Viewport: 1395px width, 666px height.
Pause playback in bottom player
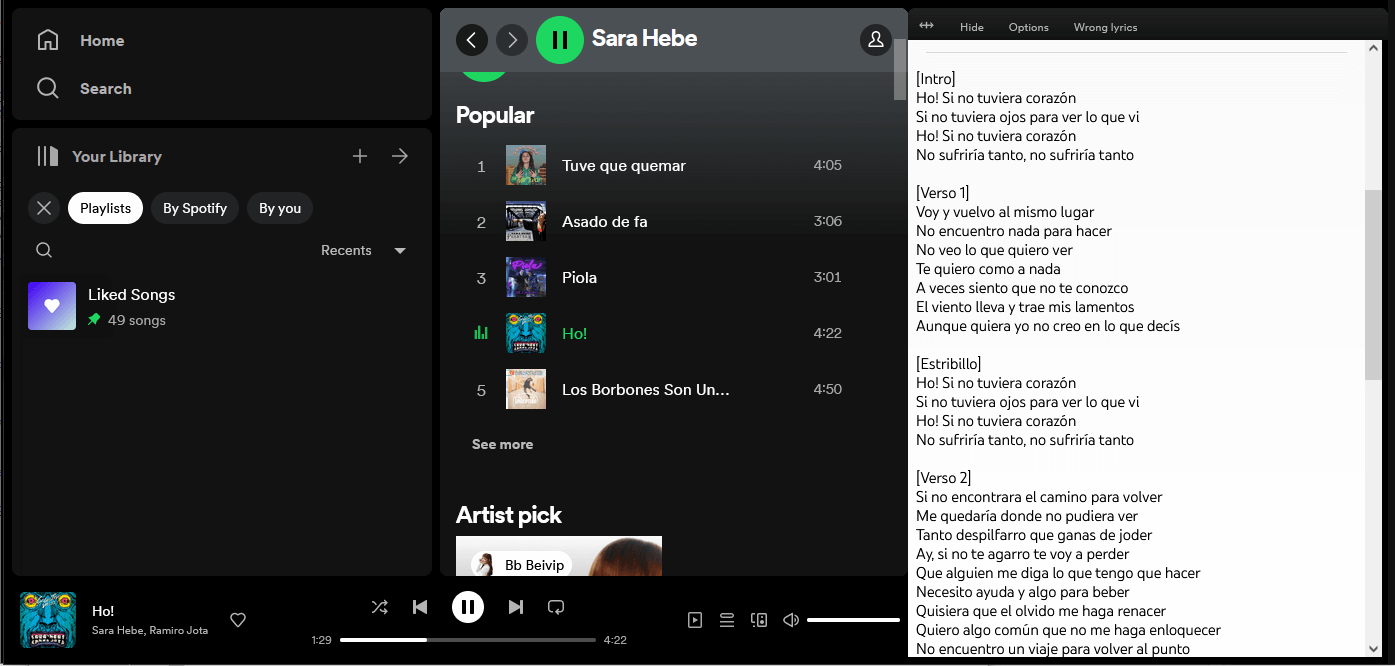click(468, 607)
